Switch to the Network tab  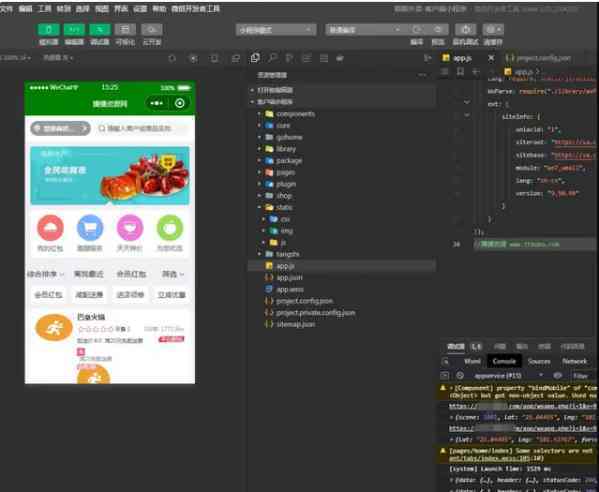coord(574,361)
